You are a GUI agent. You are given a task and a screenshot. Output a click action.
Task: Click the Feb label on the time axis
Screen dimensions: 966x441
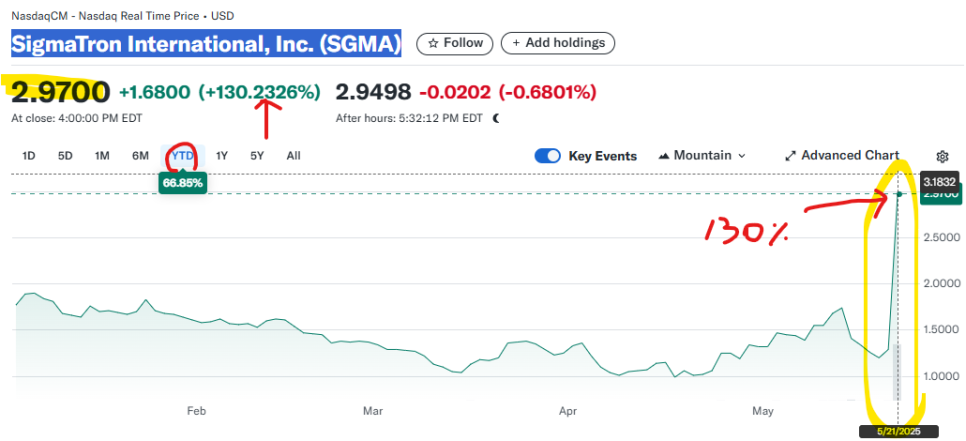195,410
